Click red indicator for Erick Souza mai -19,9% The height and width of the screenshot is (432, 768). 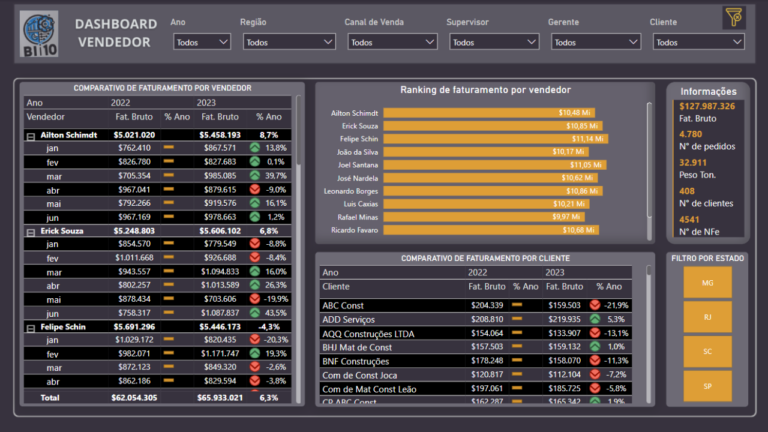[x=255, y=298]
